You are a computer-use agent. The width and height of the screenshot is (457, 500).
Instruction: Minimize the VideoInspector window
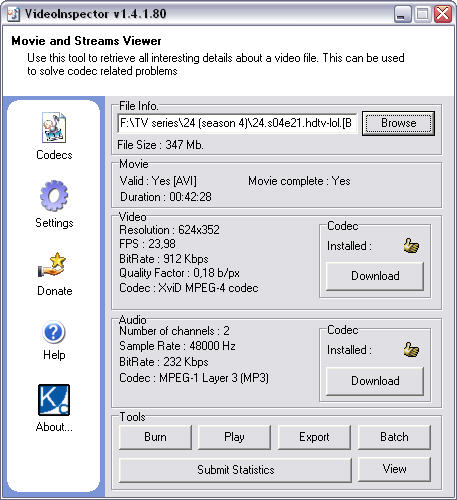coord(403,14)
